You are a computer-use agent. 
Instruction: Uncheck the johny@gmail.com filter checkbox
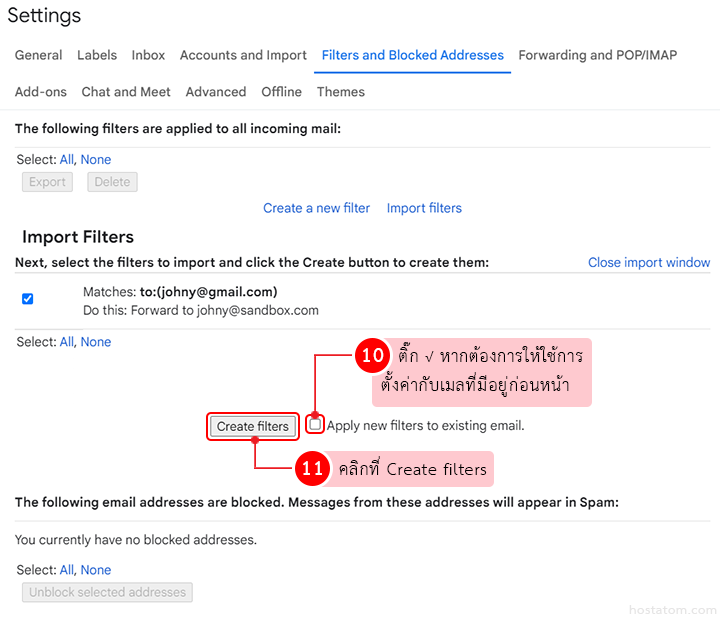(x=28, y=298)
